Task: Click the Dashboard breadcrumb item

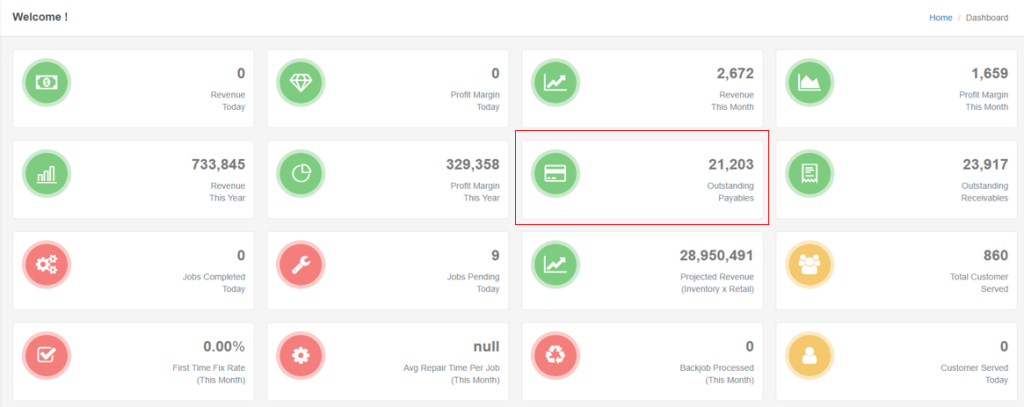Action: pos(987,18)
